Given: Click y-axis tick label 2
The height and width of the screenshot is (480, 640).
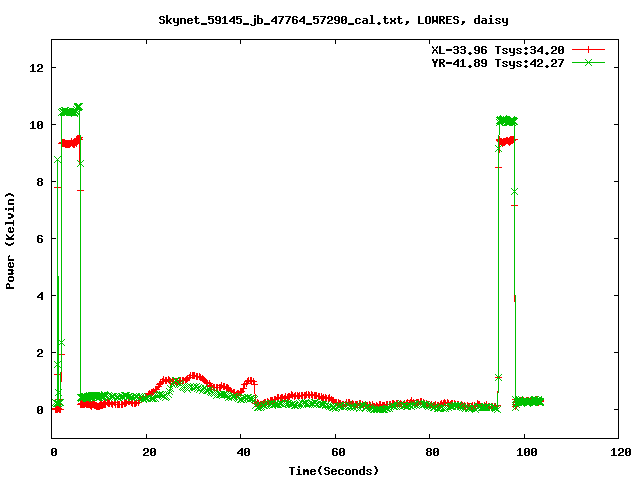Looking at the screenshot, I should point(40,353).
